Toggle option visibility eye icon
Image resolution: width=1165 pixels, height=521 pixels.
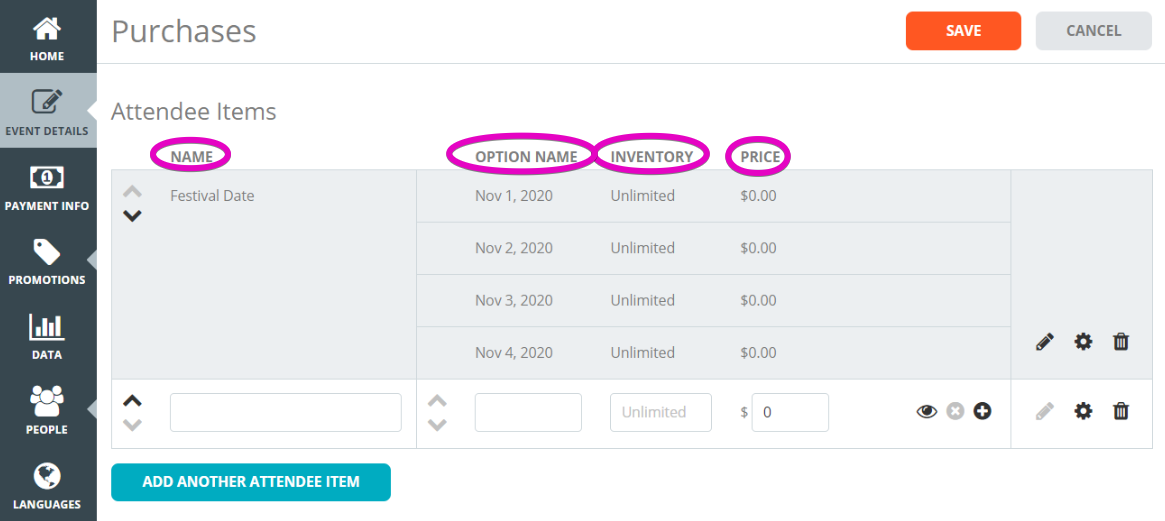(x=927, y=411)
